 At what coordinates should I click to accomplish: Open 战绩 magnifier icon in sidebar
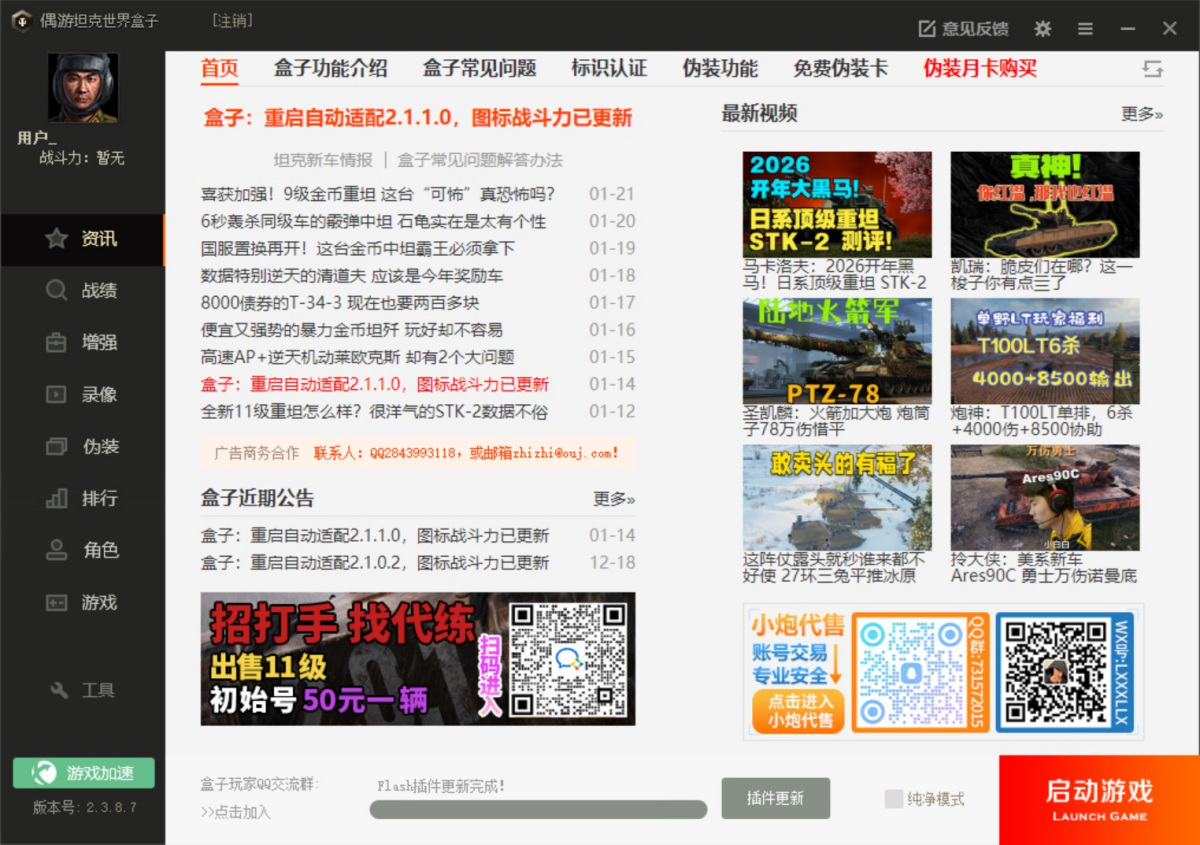(x=57, y=291)
